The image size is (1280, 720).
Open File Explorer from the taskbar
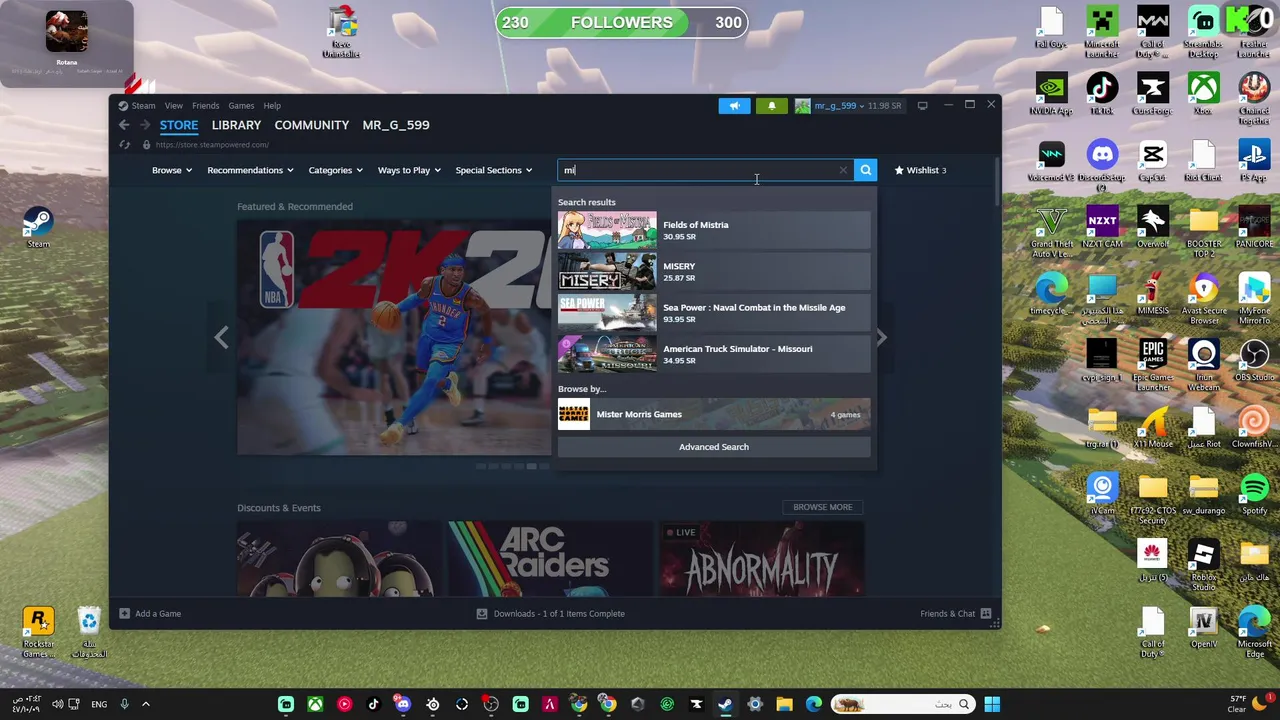(784, 705)
